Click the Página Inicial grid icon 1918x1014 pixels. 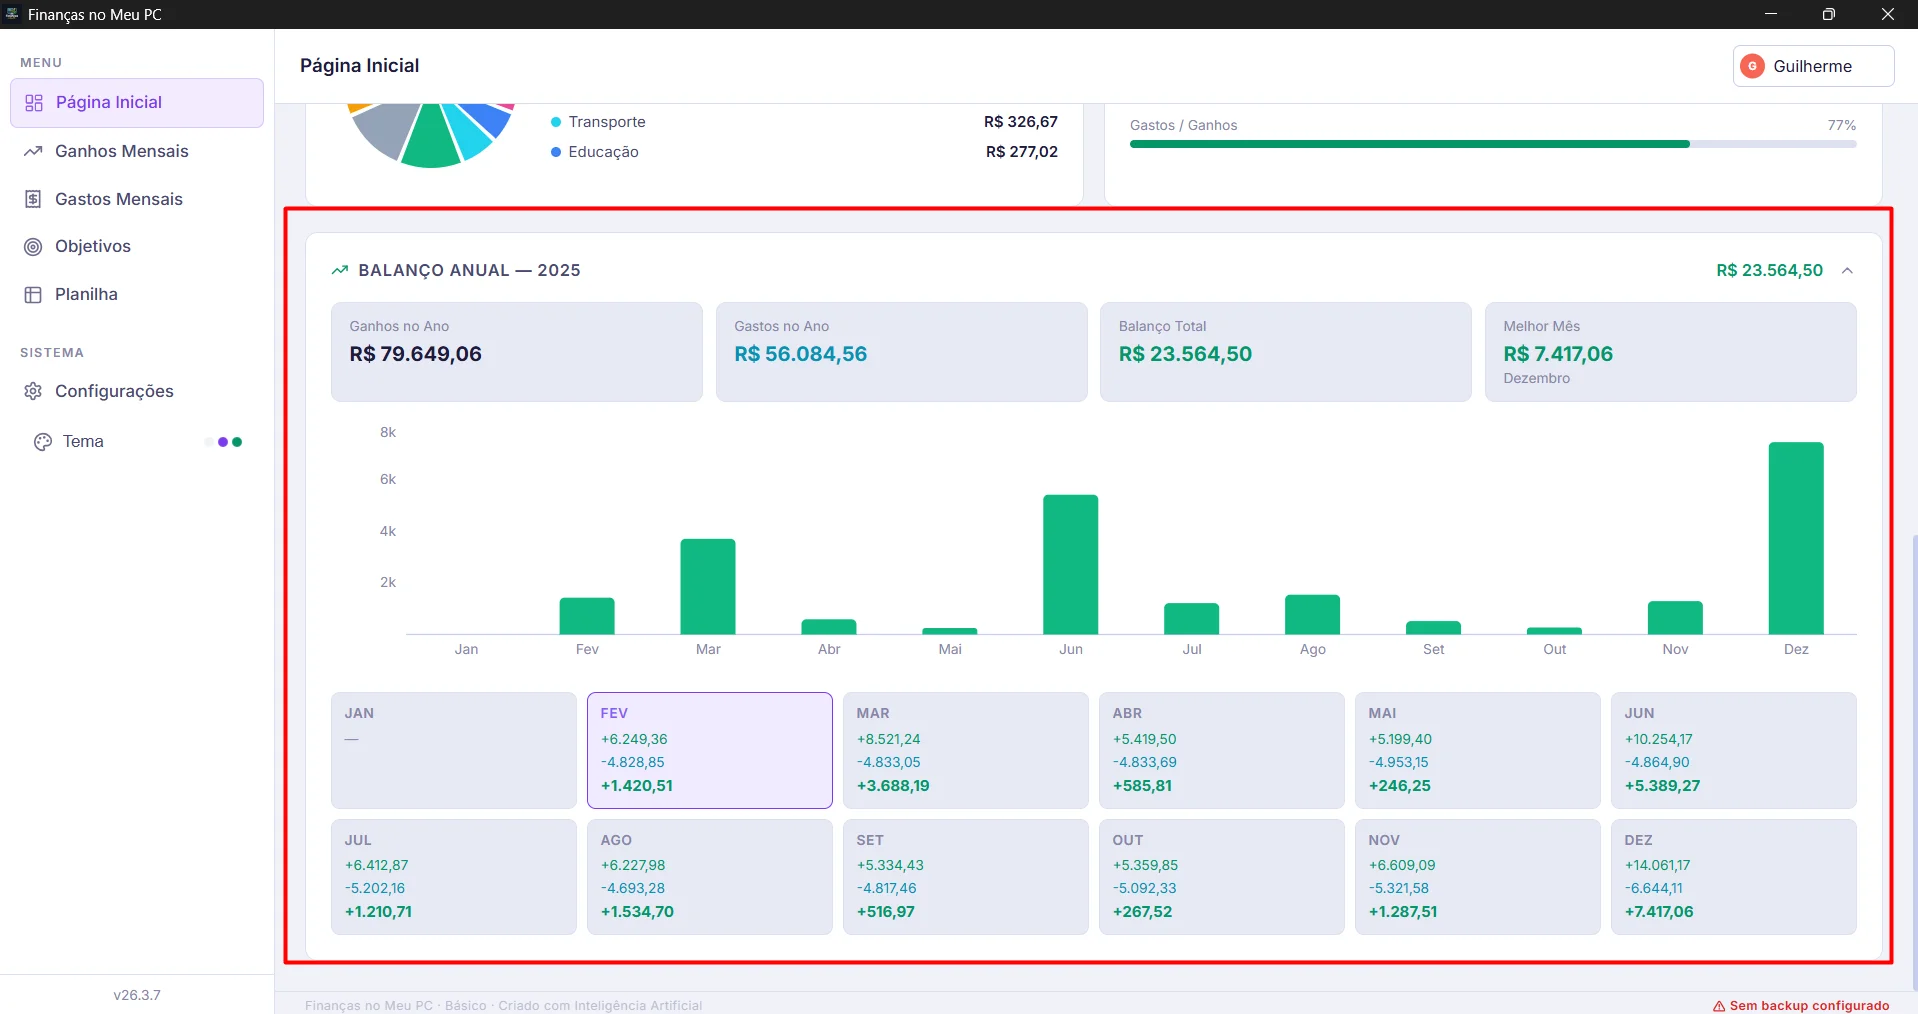coord(34,103)
